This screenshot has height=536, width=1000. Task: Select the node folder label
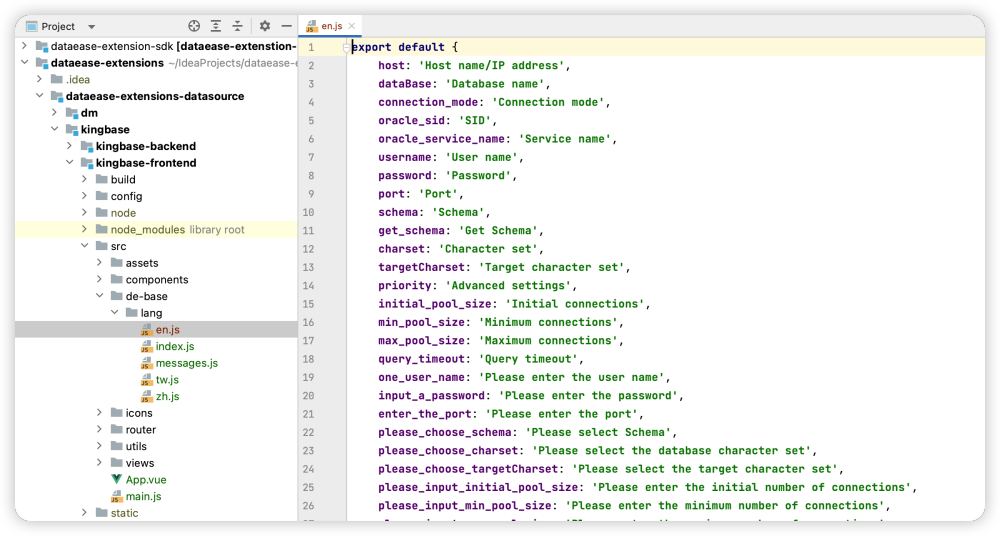tap(123, 212)
